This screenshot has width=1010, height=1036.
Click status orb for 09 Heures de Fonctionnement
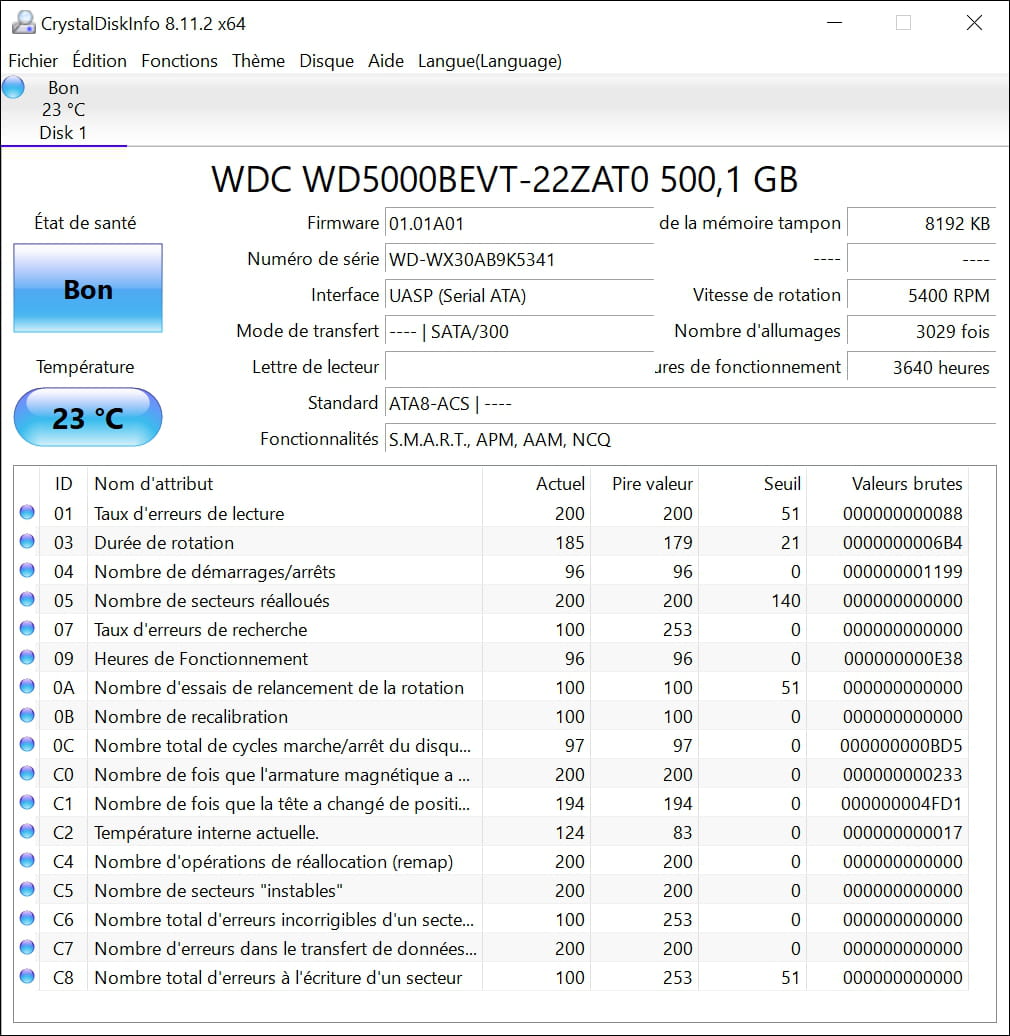pyautogui.click(x=27, y=657)
